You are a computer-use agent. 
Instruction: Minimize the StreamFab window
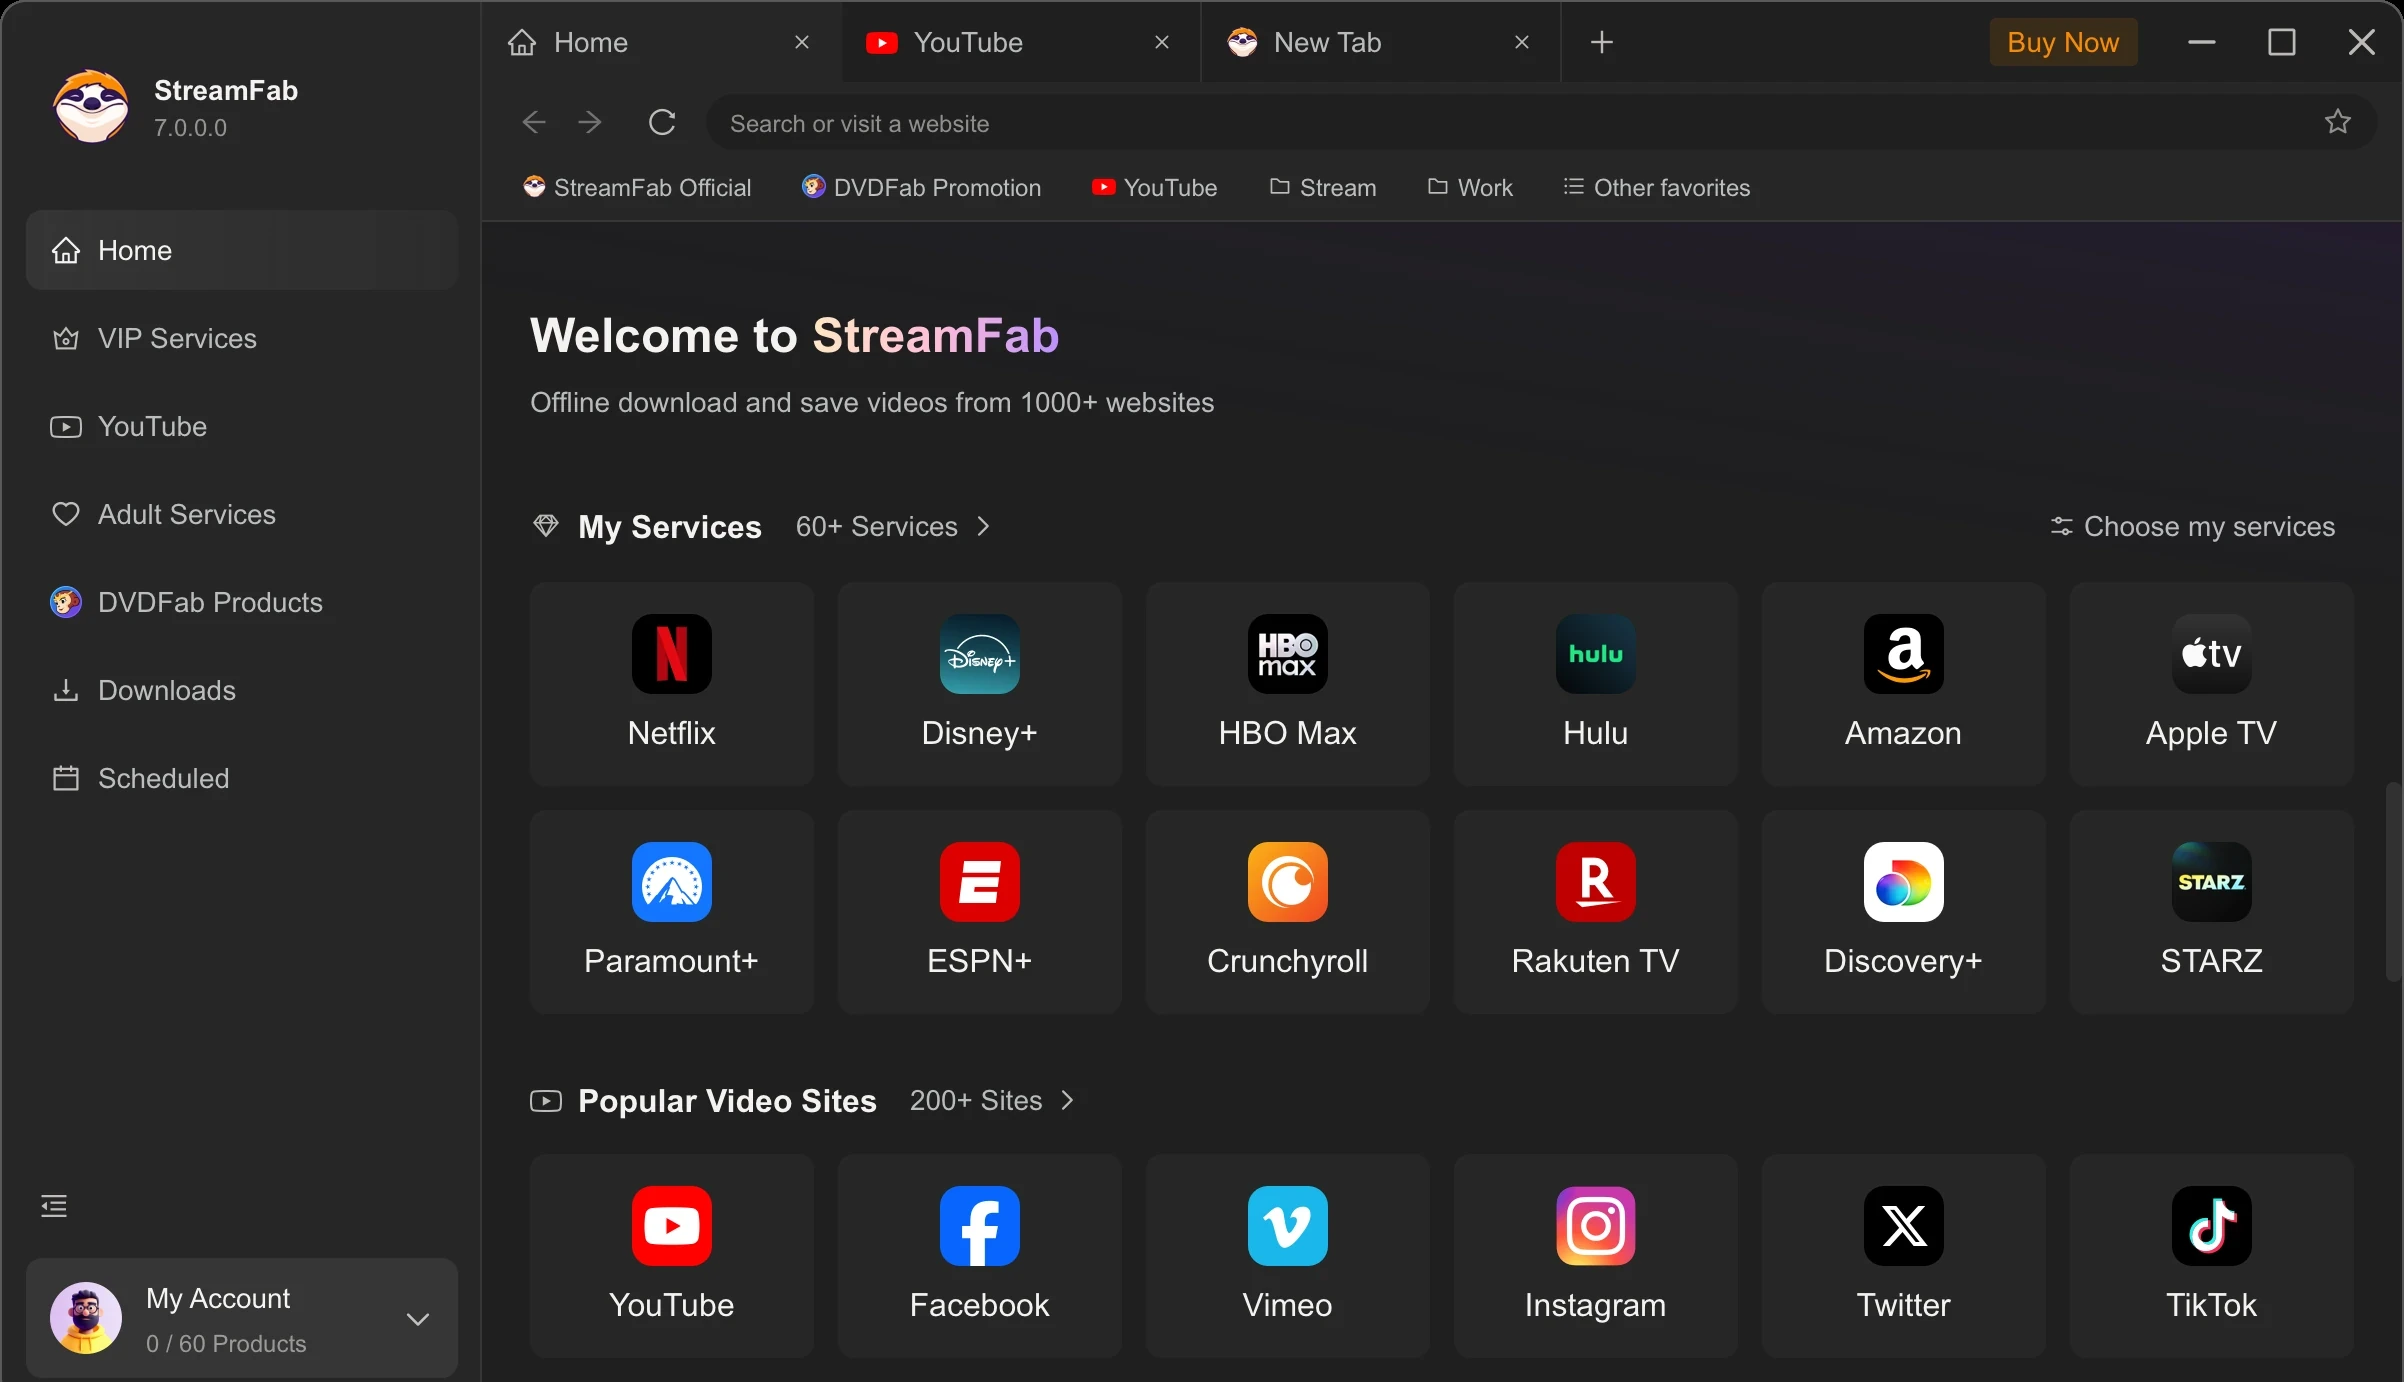(x=2201, y=42)
